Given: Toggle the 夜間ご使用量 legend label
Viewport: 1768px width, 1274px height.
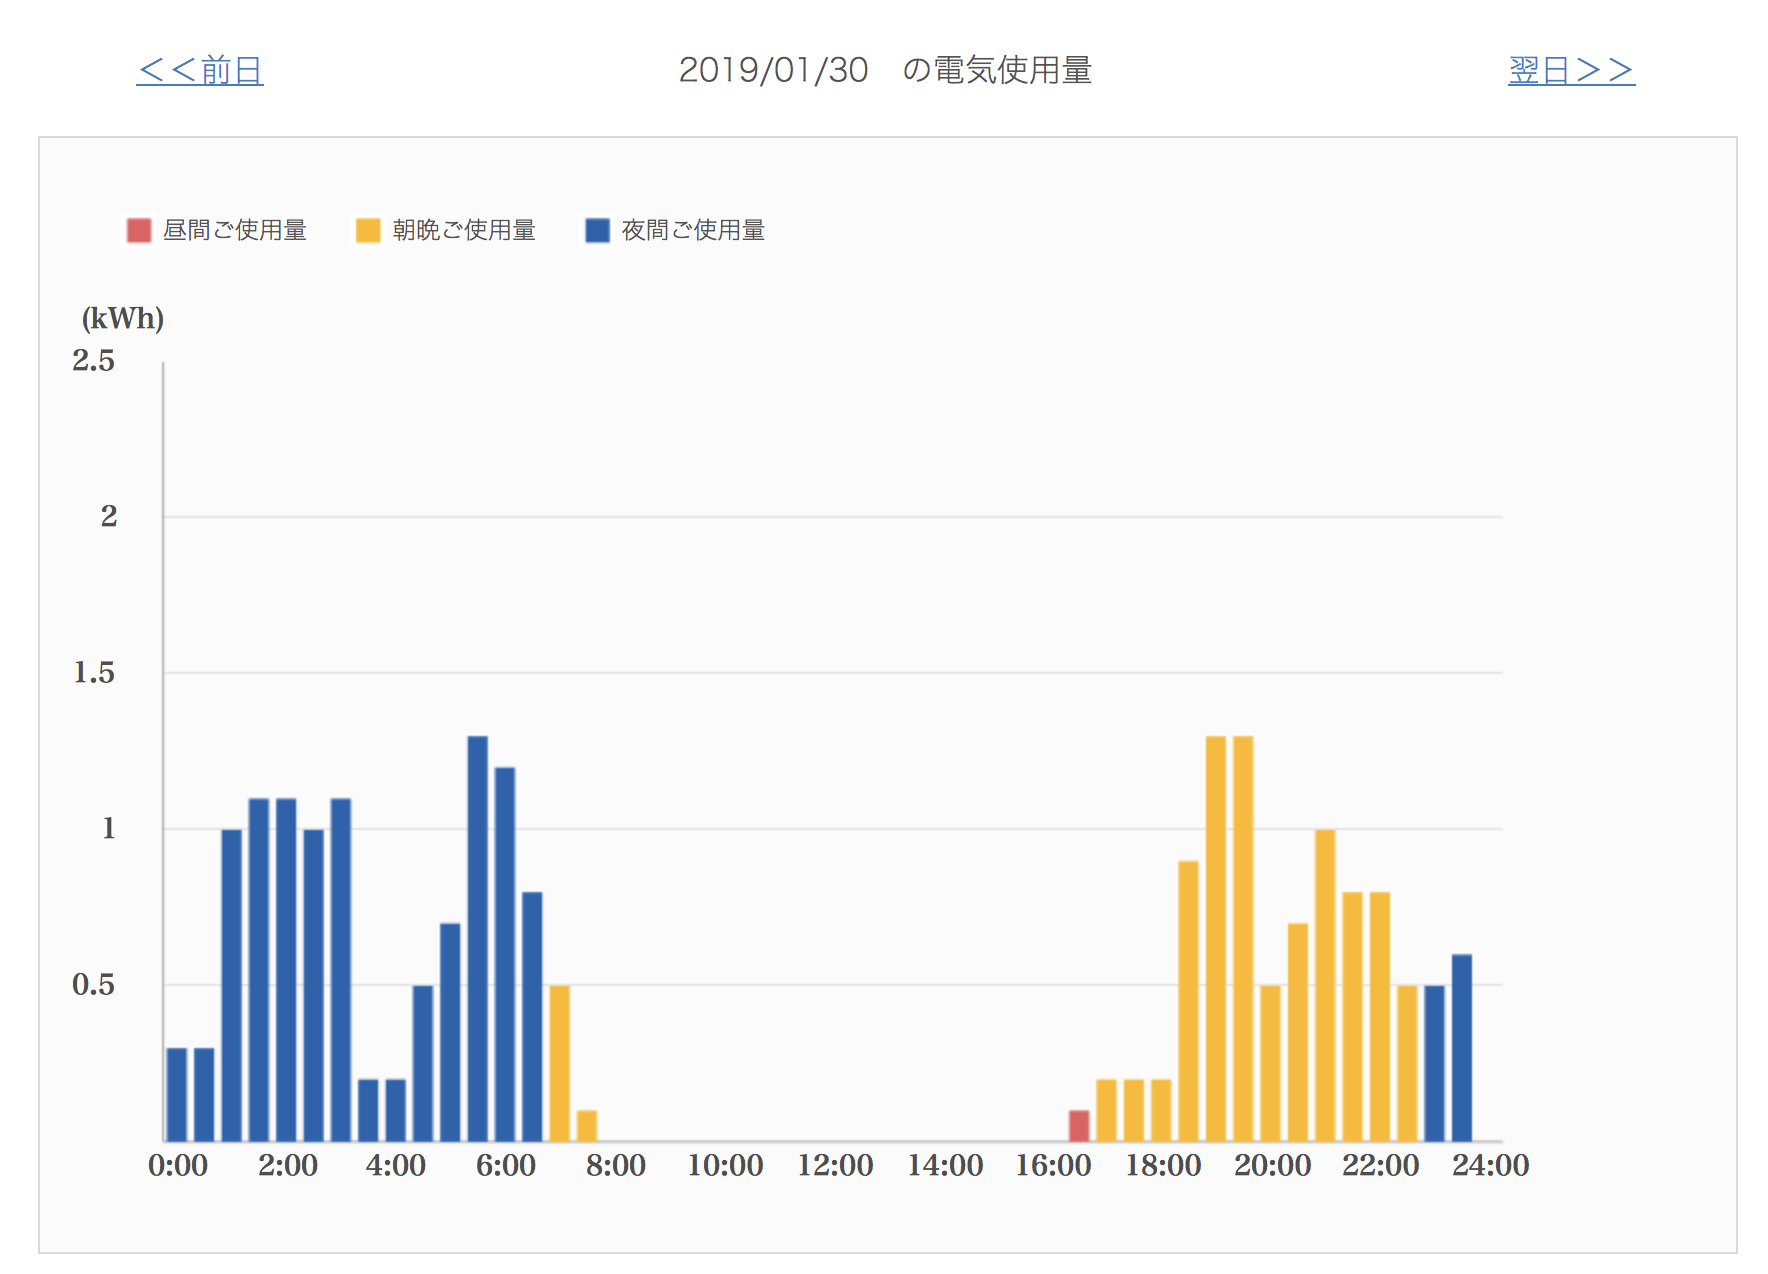Looking at the screenshot, I should [693, 231].
